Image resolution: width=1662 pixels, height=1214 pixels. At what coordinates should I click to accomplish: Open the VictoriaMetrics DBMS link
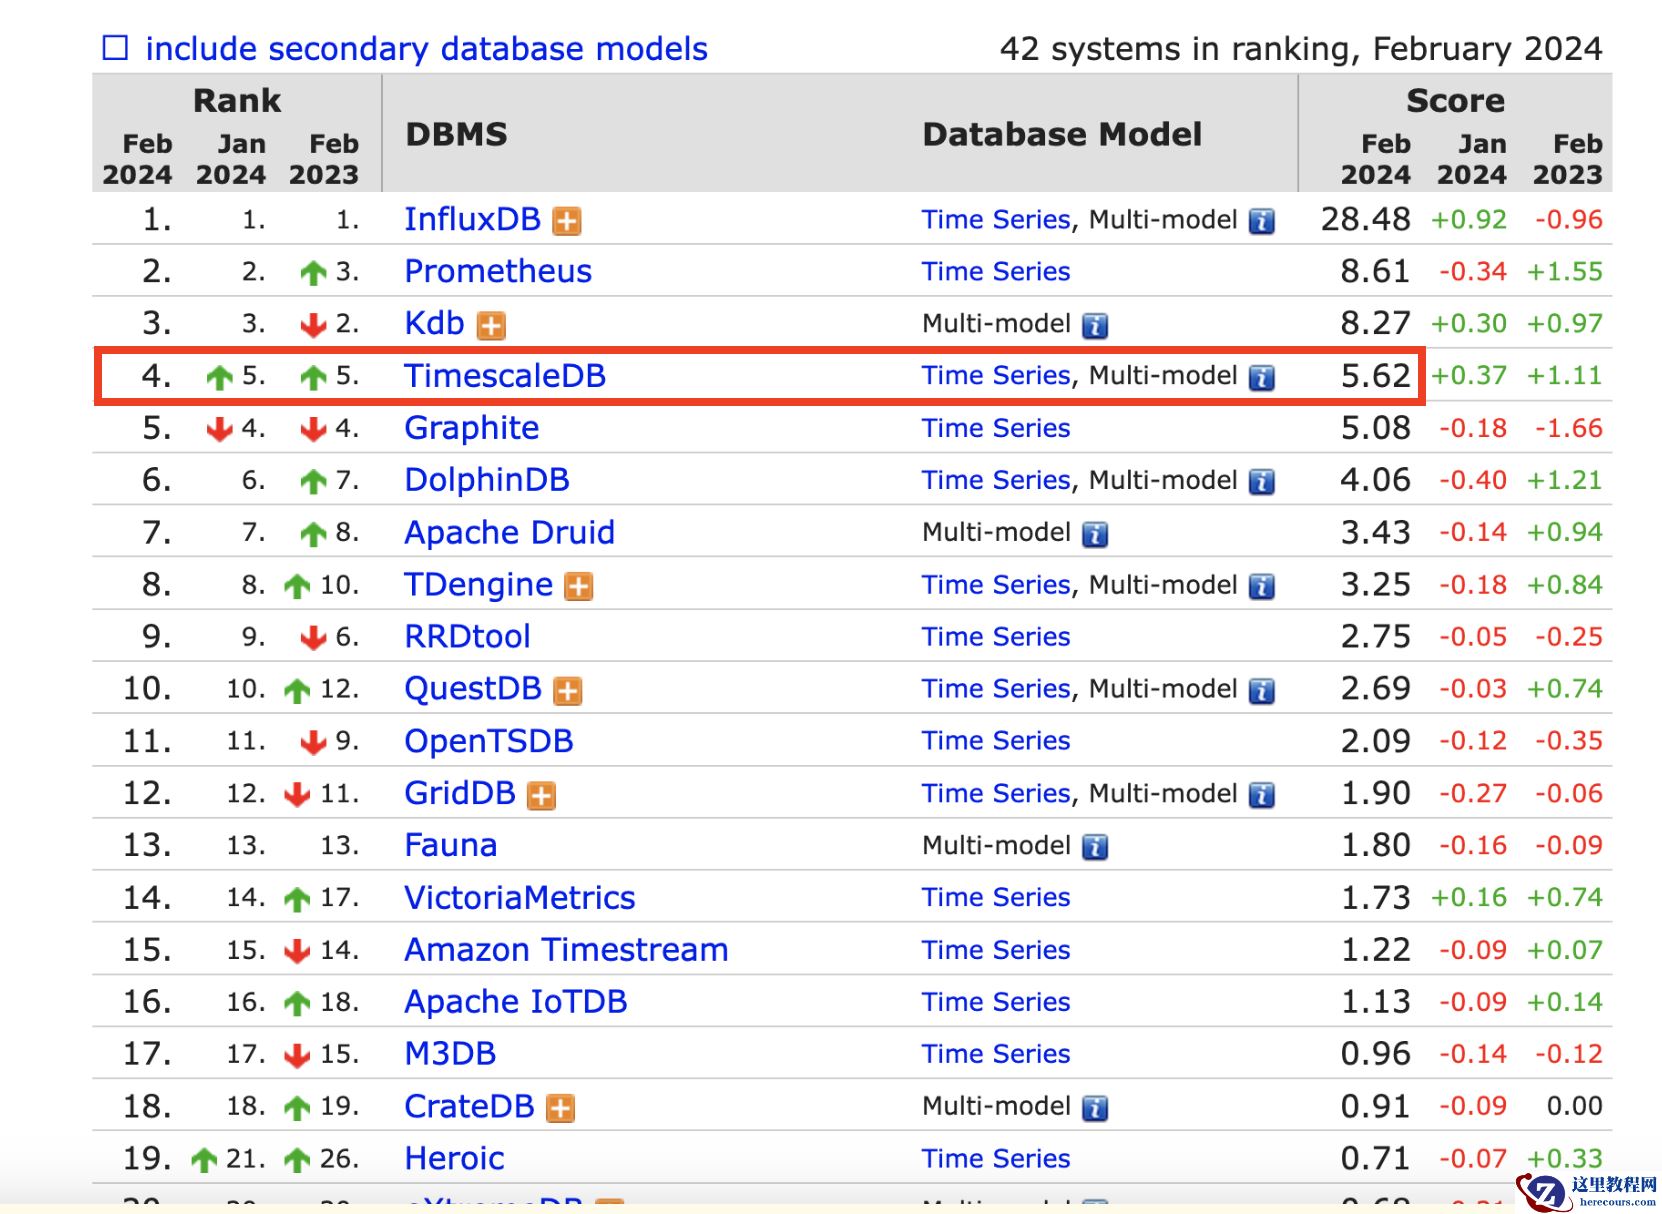click(519, 897)
